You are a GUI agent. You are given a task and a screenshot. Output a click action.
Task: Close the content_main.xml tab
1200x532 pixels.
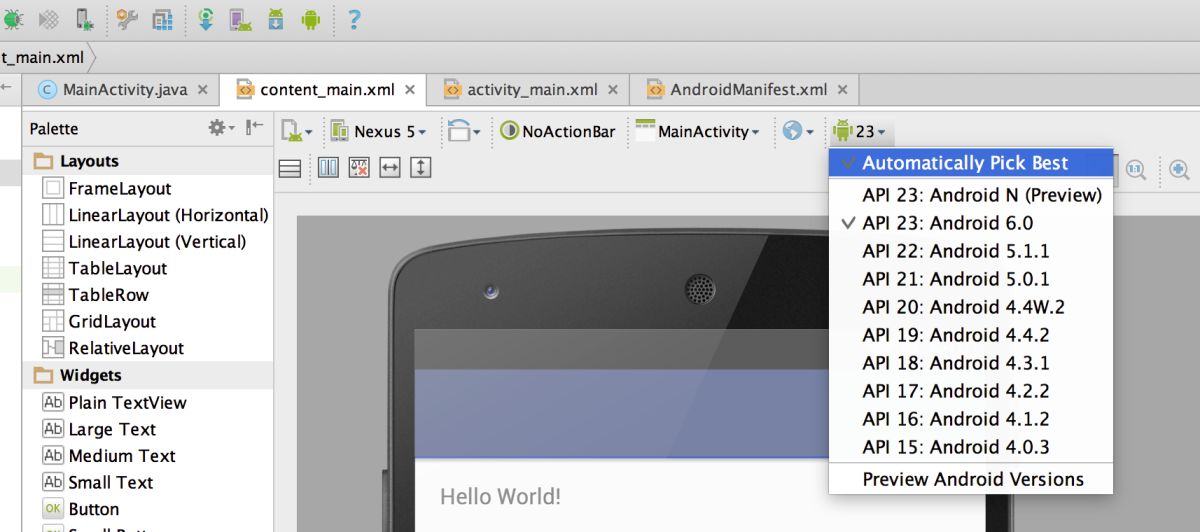(410, 89)
